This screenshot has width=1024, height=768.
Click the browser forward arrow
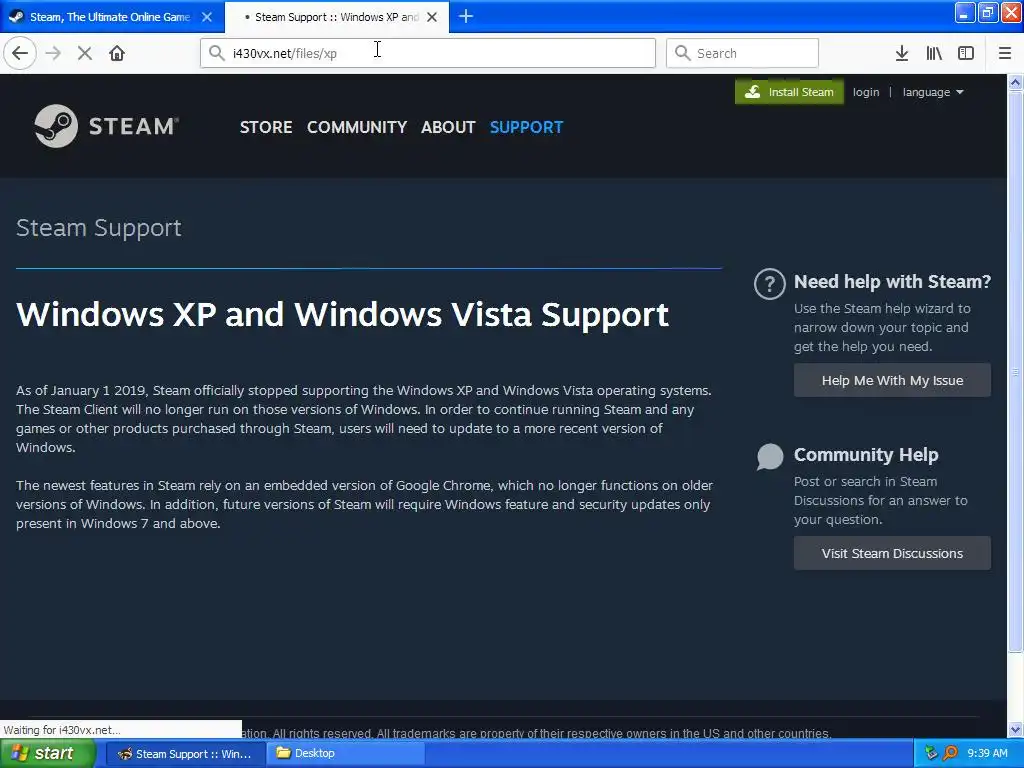pos(53,53)
